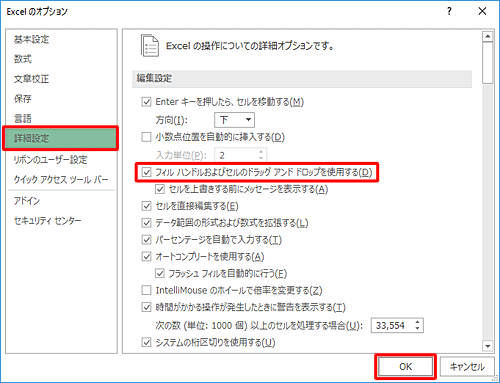Enable 小数点位置を自動的に挿入する checkbox
Screen dimensions: 500x383
146,137
